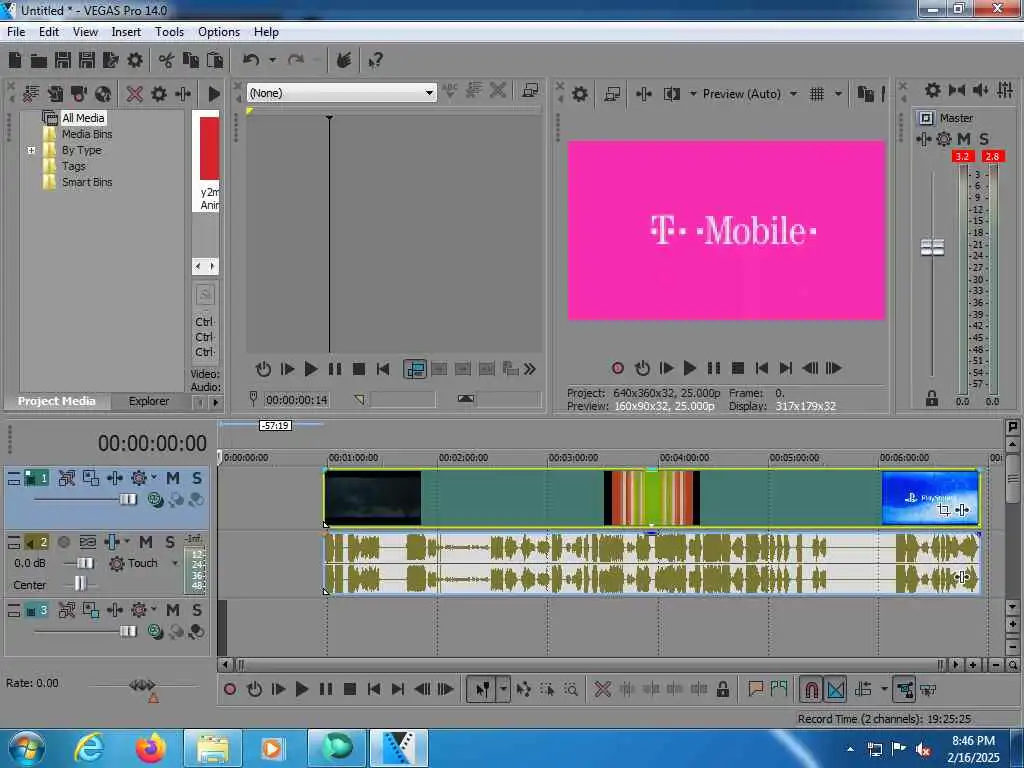Viewport: 1024px width, 768px height.
Task: Toggle Lock Envelopes to Events button
Action: click(904, 689)
